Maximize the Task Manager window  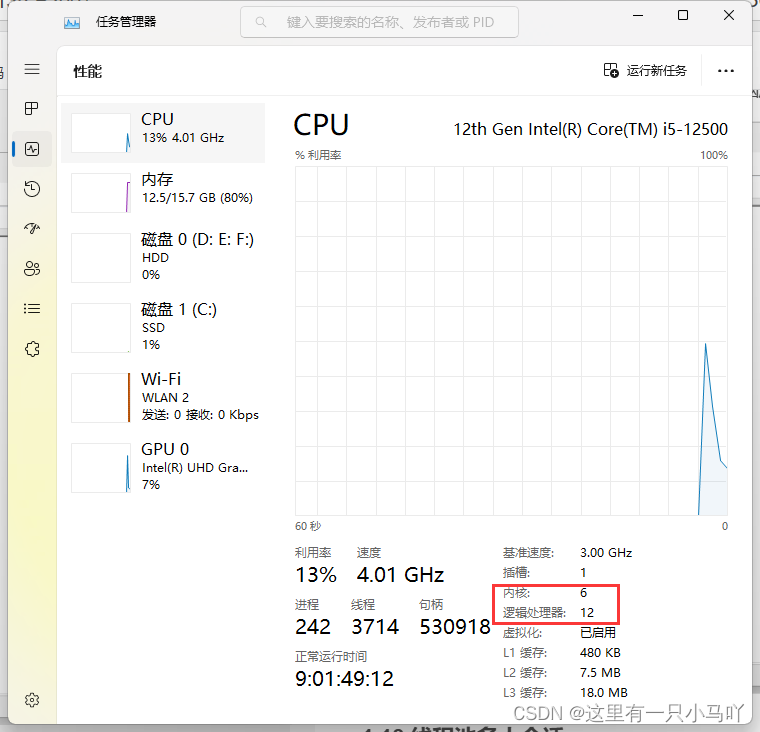[x=682, y=16]
